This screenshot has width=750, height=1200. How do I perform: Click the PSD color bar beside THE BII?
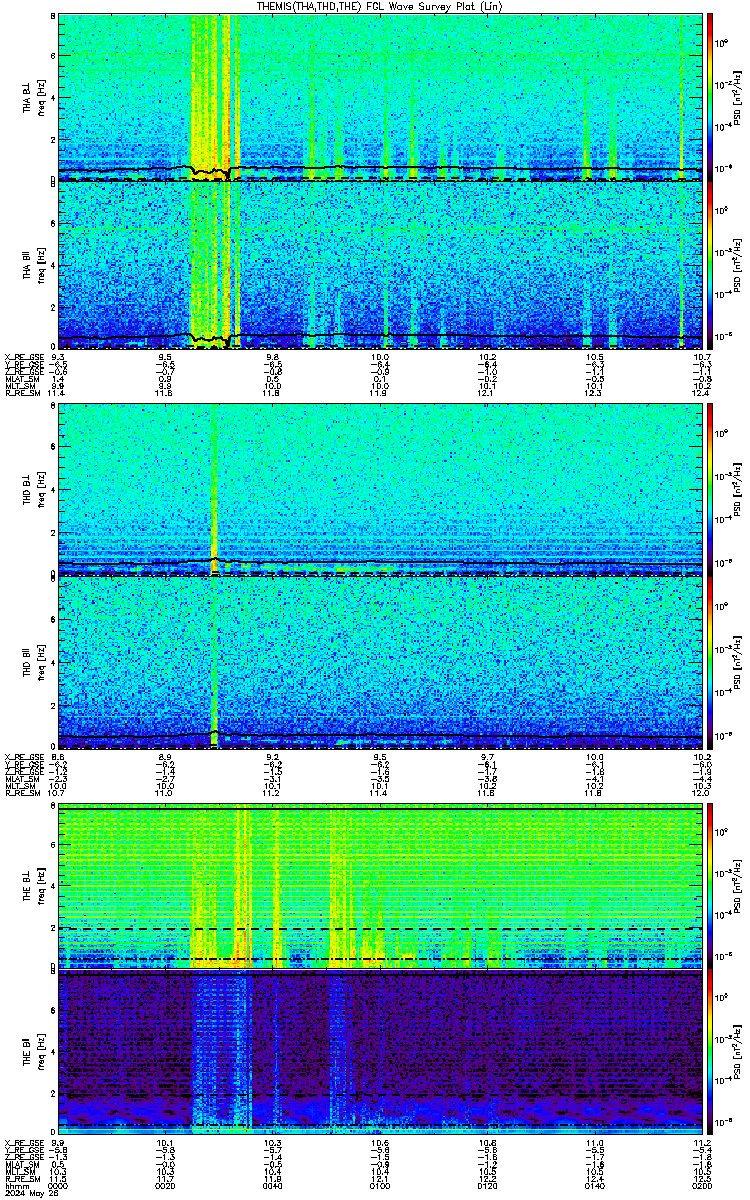[x=710, y=1053]
